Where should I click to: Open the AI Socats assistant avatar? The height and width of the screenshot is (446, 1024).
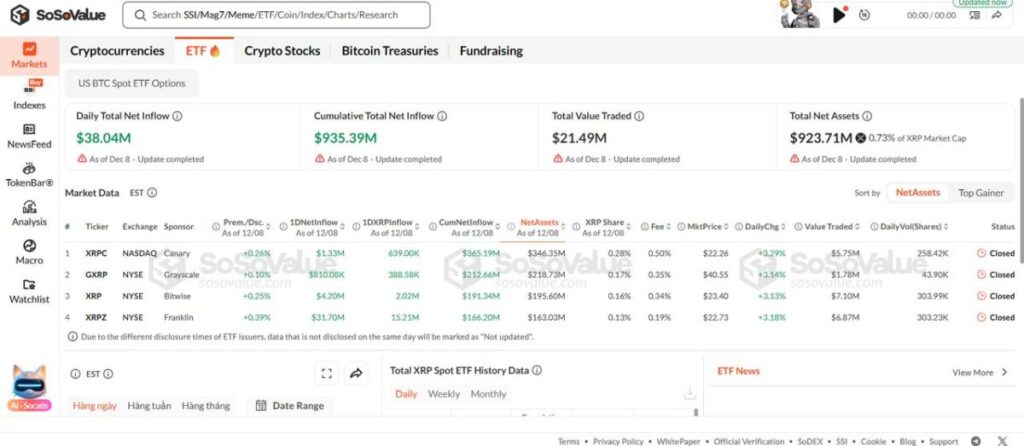click(29, 388)
